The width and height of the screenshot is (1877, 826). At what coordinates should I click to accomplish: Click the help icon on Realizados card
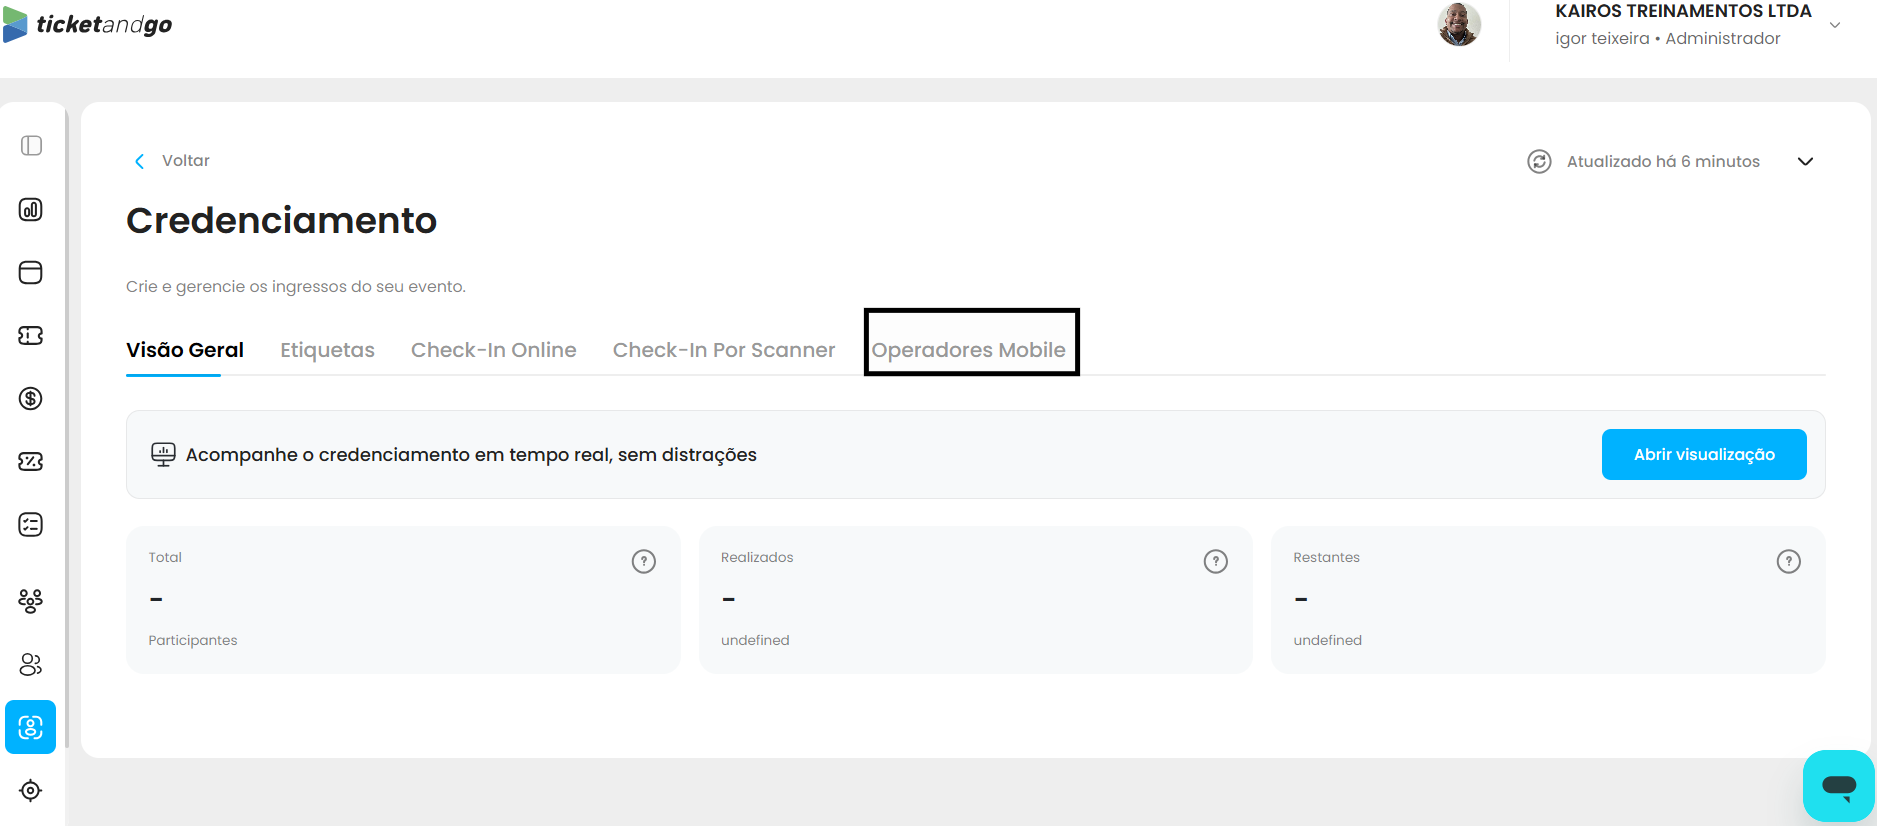coord(1216,561)
